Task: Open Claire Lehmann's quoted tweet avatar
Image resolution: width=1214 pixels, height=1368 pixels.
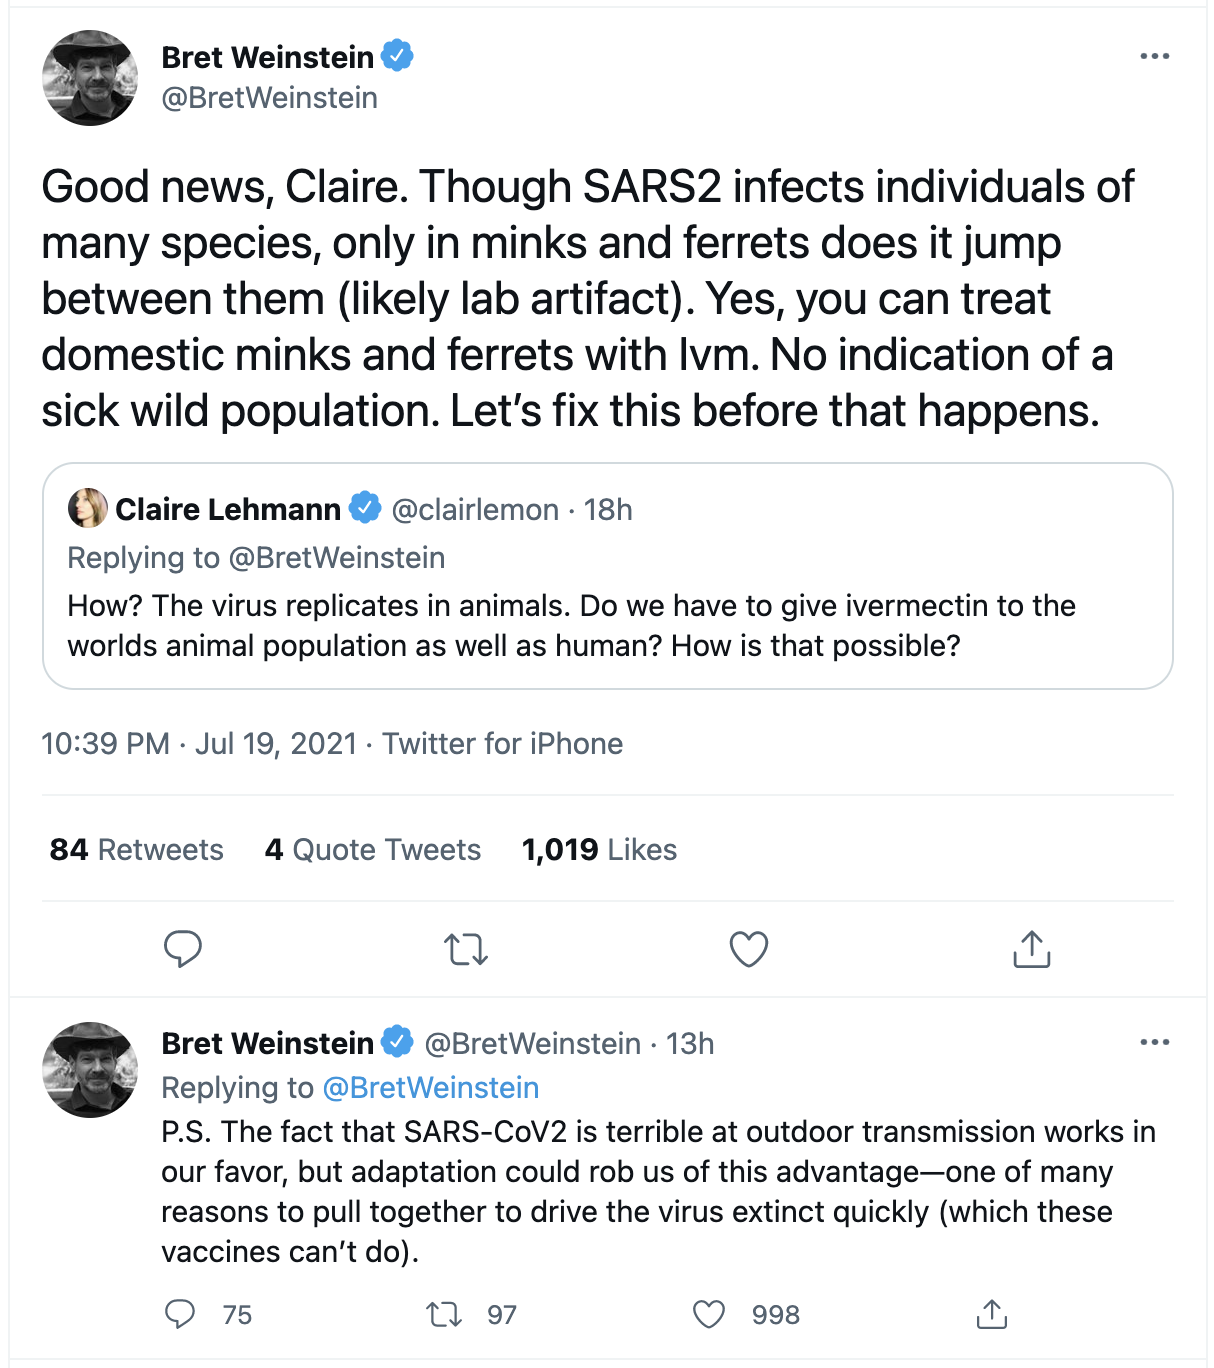Action: (x=87, y=509)
